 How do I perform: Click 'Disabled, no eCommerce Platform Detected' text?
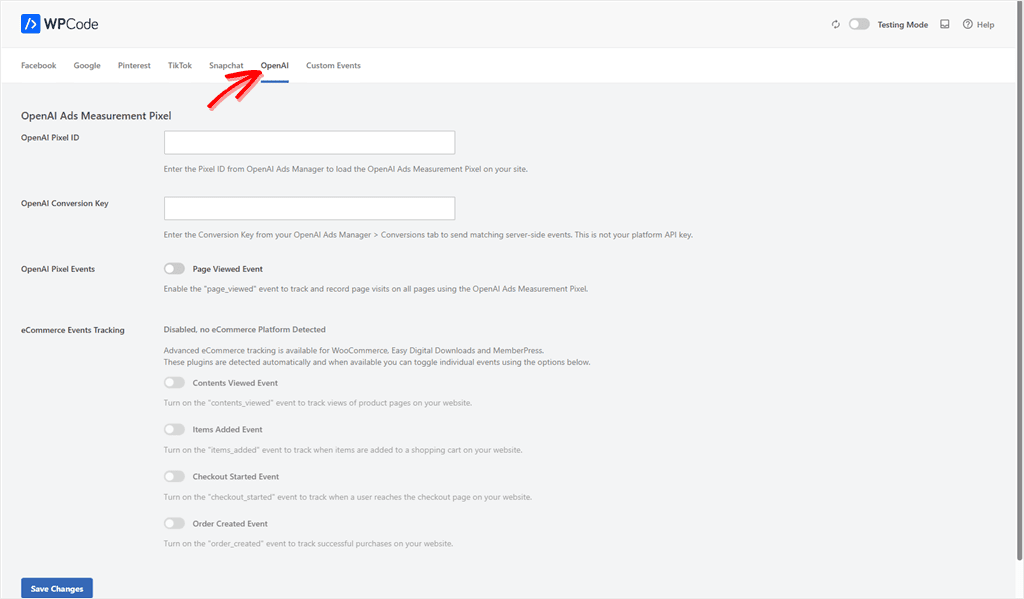pos(244,329)
